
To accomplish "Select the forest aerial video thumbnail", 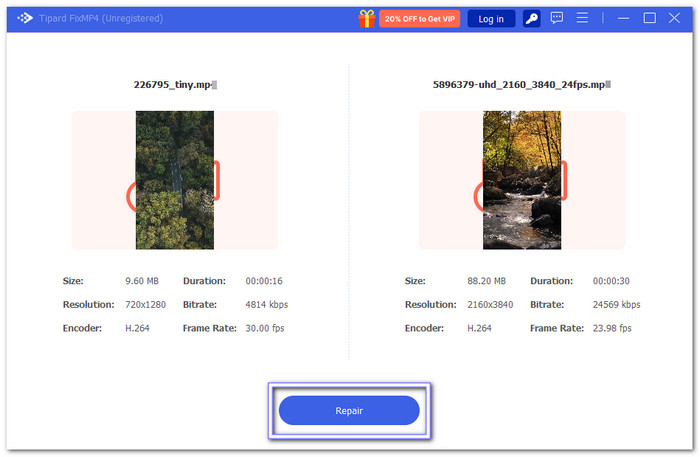I will click(175, 180).
